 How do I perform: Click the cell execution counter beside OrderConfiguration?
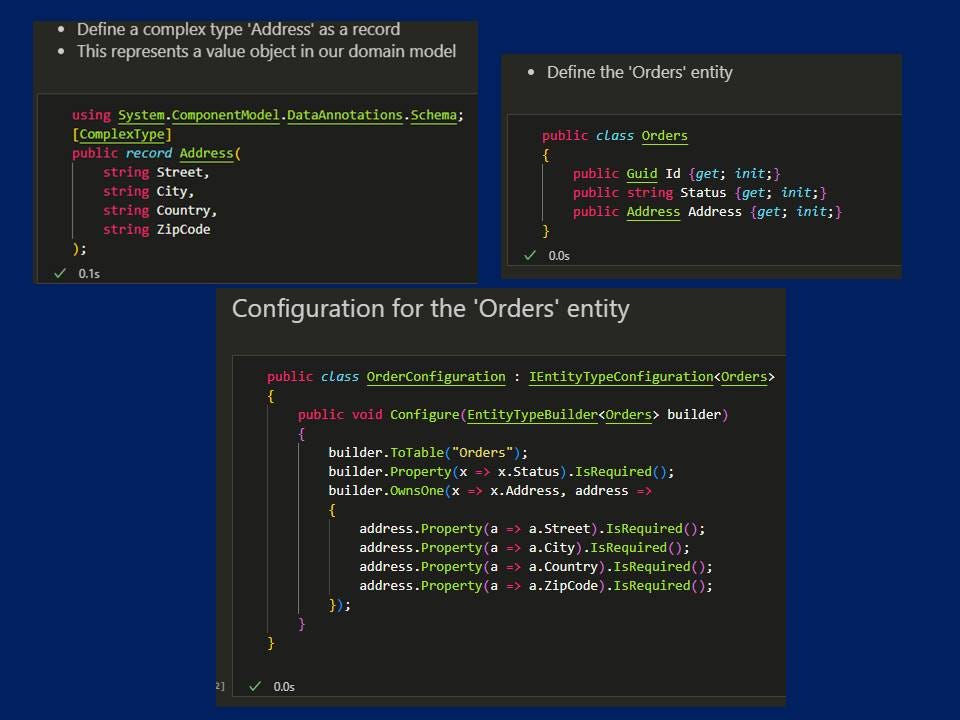pyautogui.click(x=220, y=686)
